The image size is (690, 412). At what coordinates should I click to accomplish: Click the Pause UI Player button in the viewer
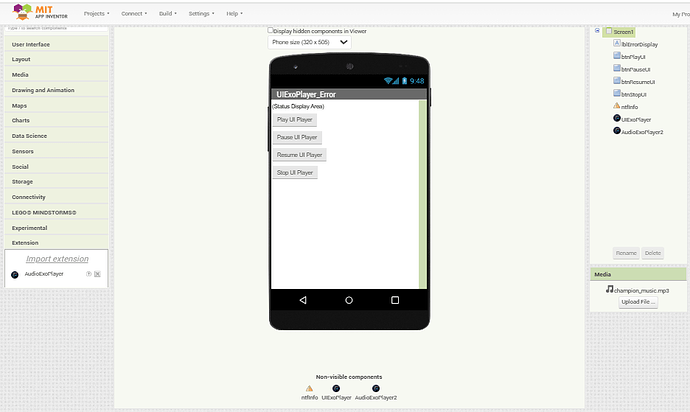click(297, 137)
